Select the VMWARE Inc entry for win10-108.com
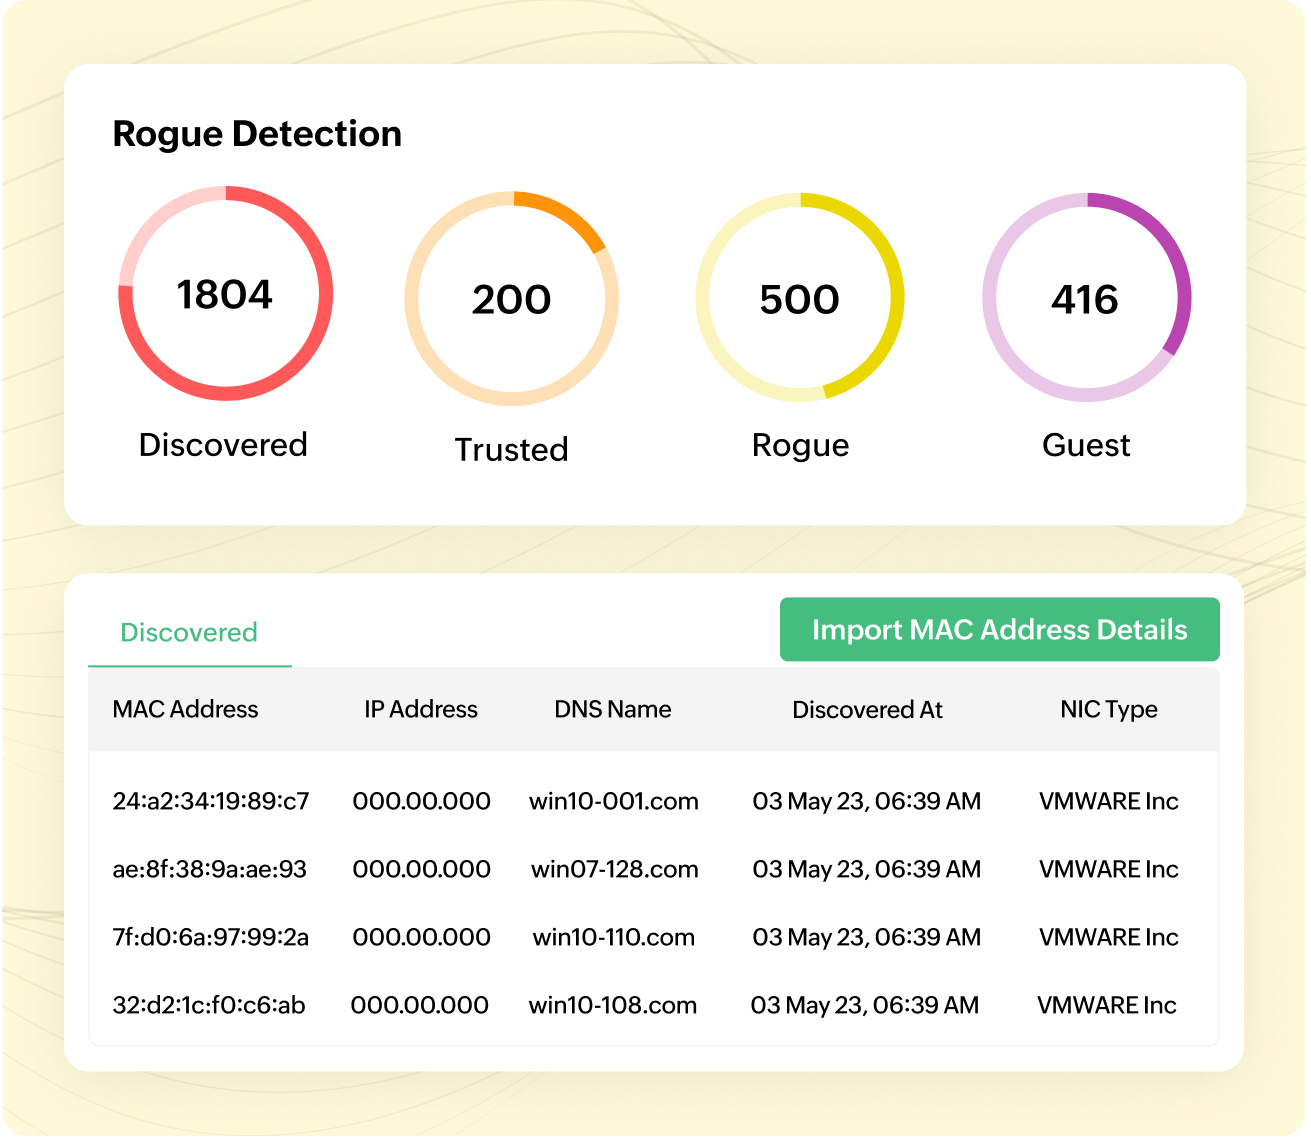 pos(1108,1005)
